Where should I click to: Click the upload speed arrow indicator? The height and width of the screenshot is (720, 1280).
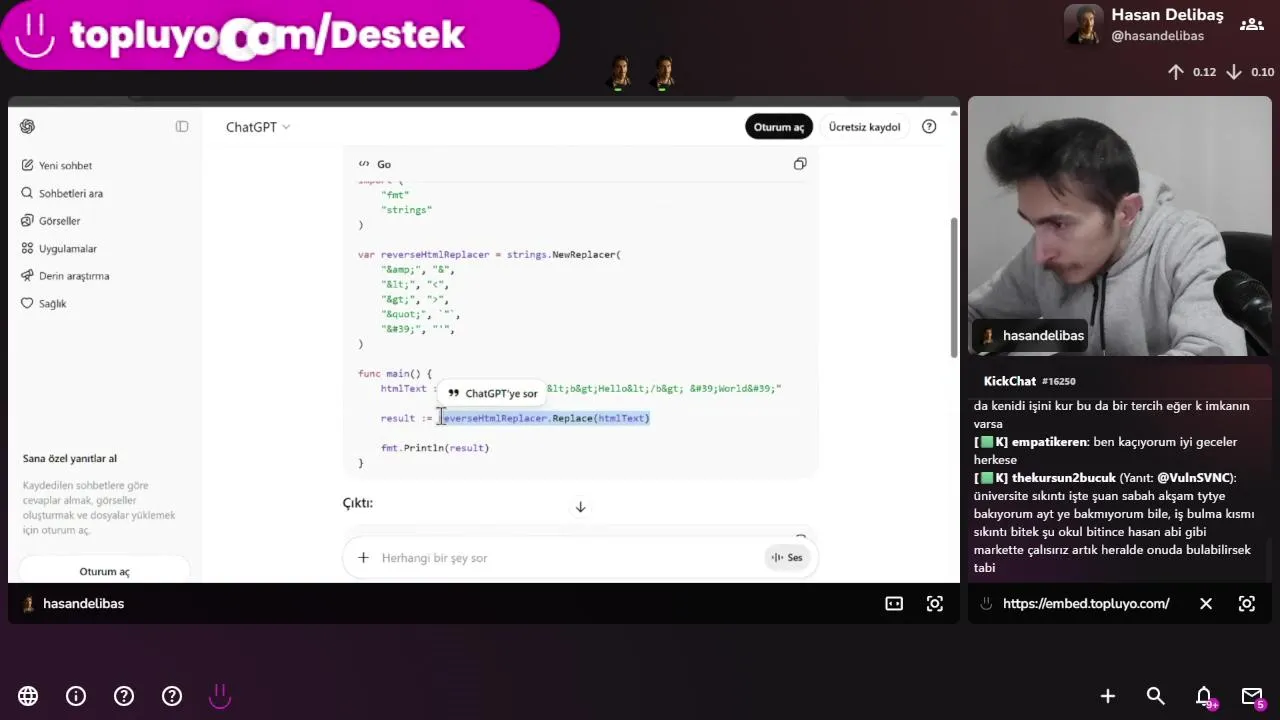point(1176,72)
